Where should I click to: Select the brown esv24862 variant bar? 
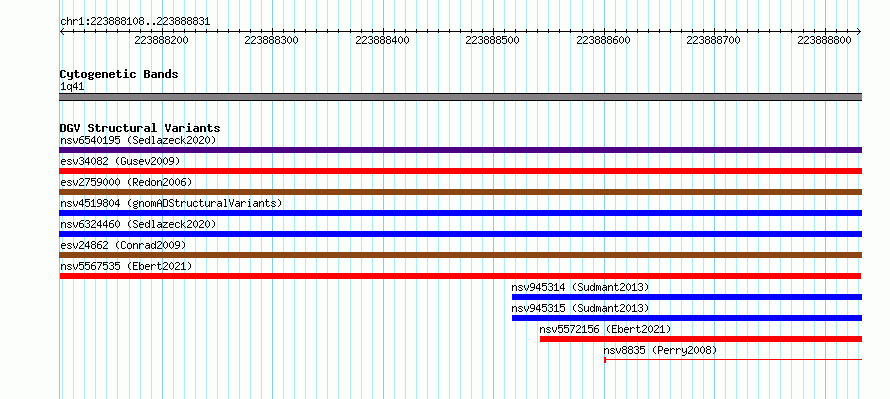(x=460, y=255)
